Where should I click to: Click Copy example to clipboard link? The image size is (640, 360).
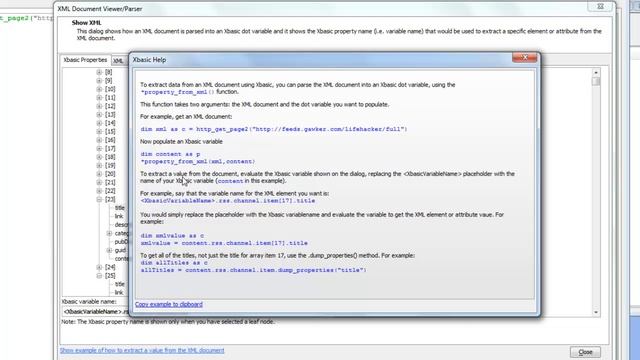tap(169, 304)
